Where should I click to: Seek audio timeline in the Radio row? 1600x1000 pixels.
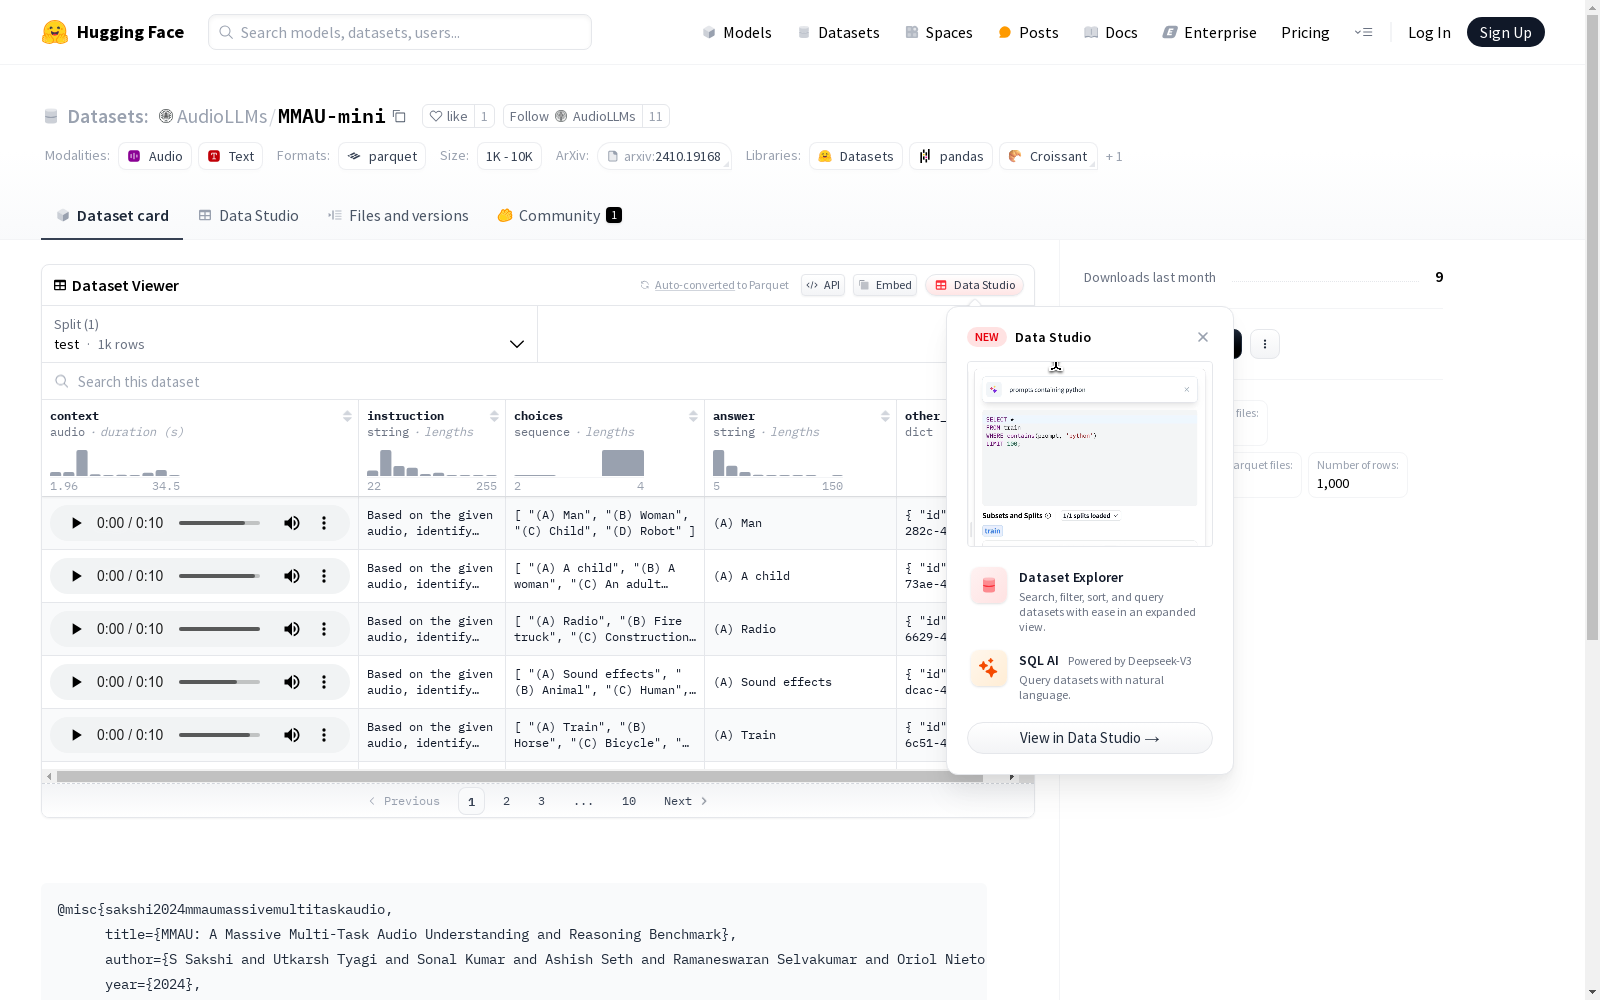tap(219, 629)
